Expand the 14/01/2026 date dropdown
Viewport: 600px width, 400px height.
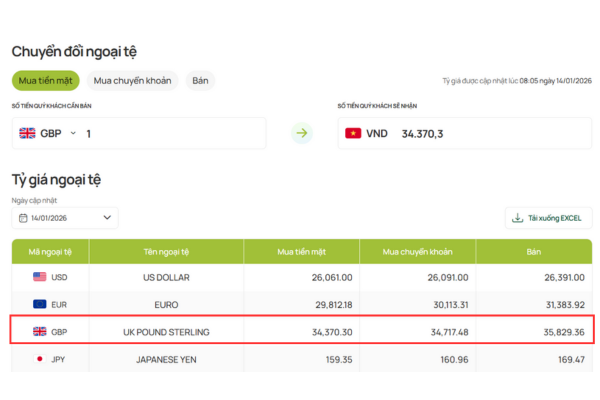pos(107,217)
